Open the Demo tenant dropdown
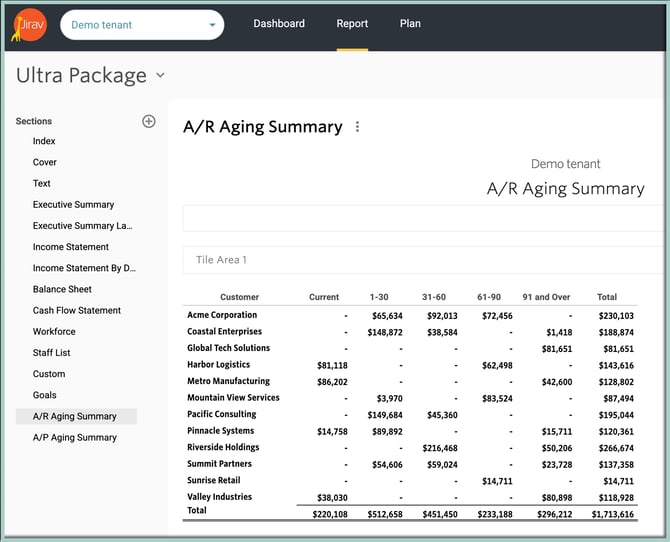This screenshot has width=670, height=542. tap(142, 25)
